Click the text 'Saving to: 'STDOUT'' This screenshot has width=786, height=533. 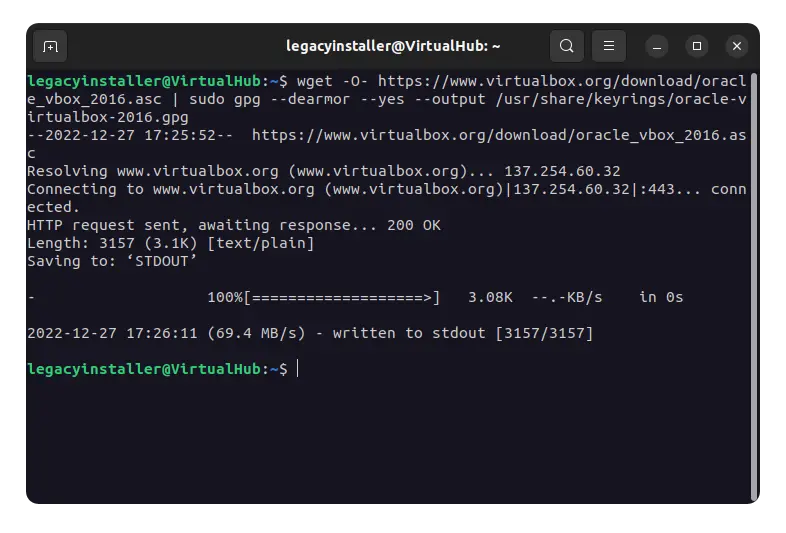click(112, 261)
